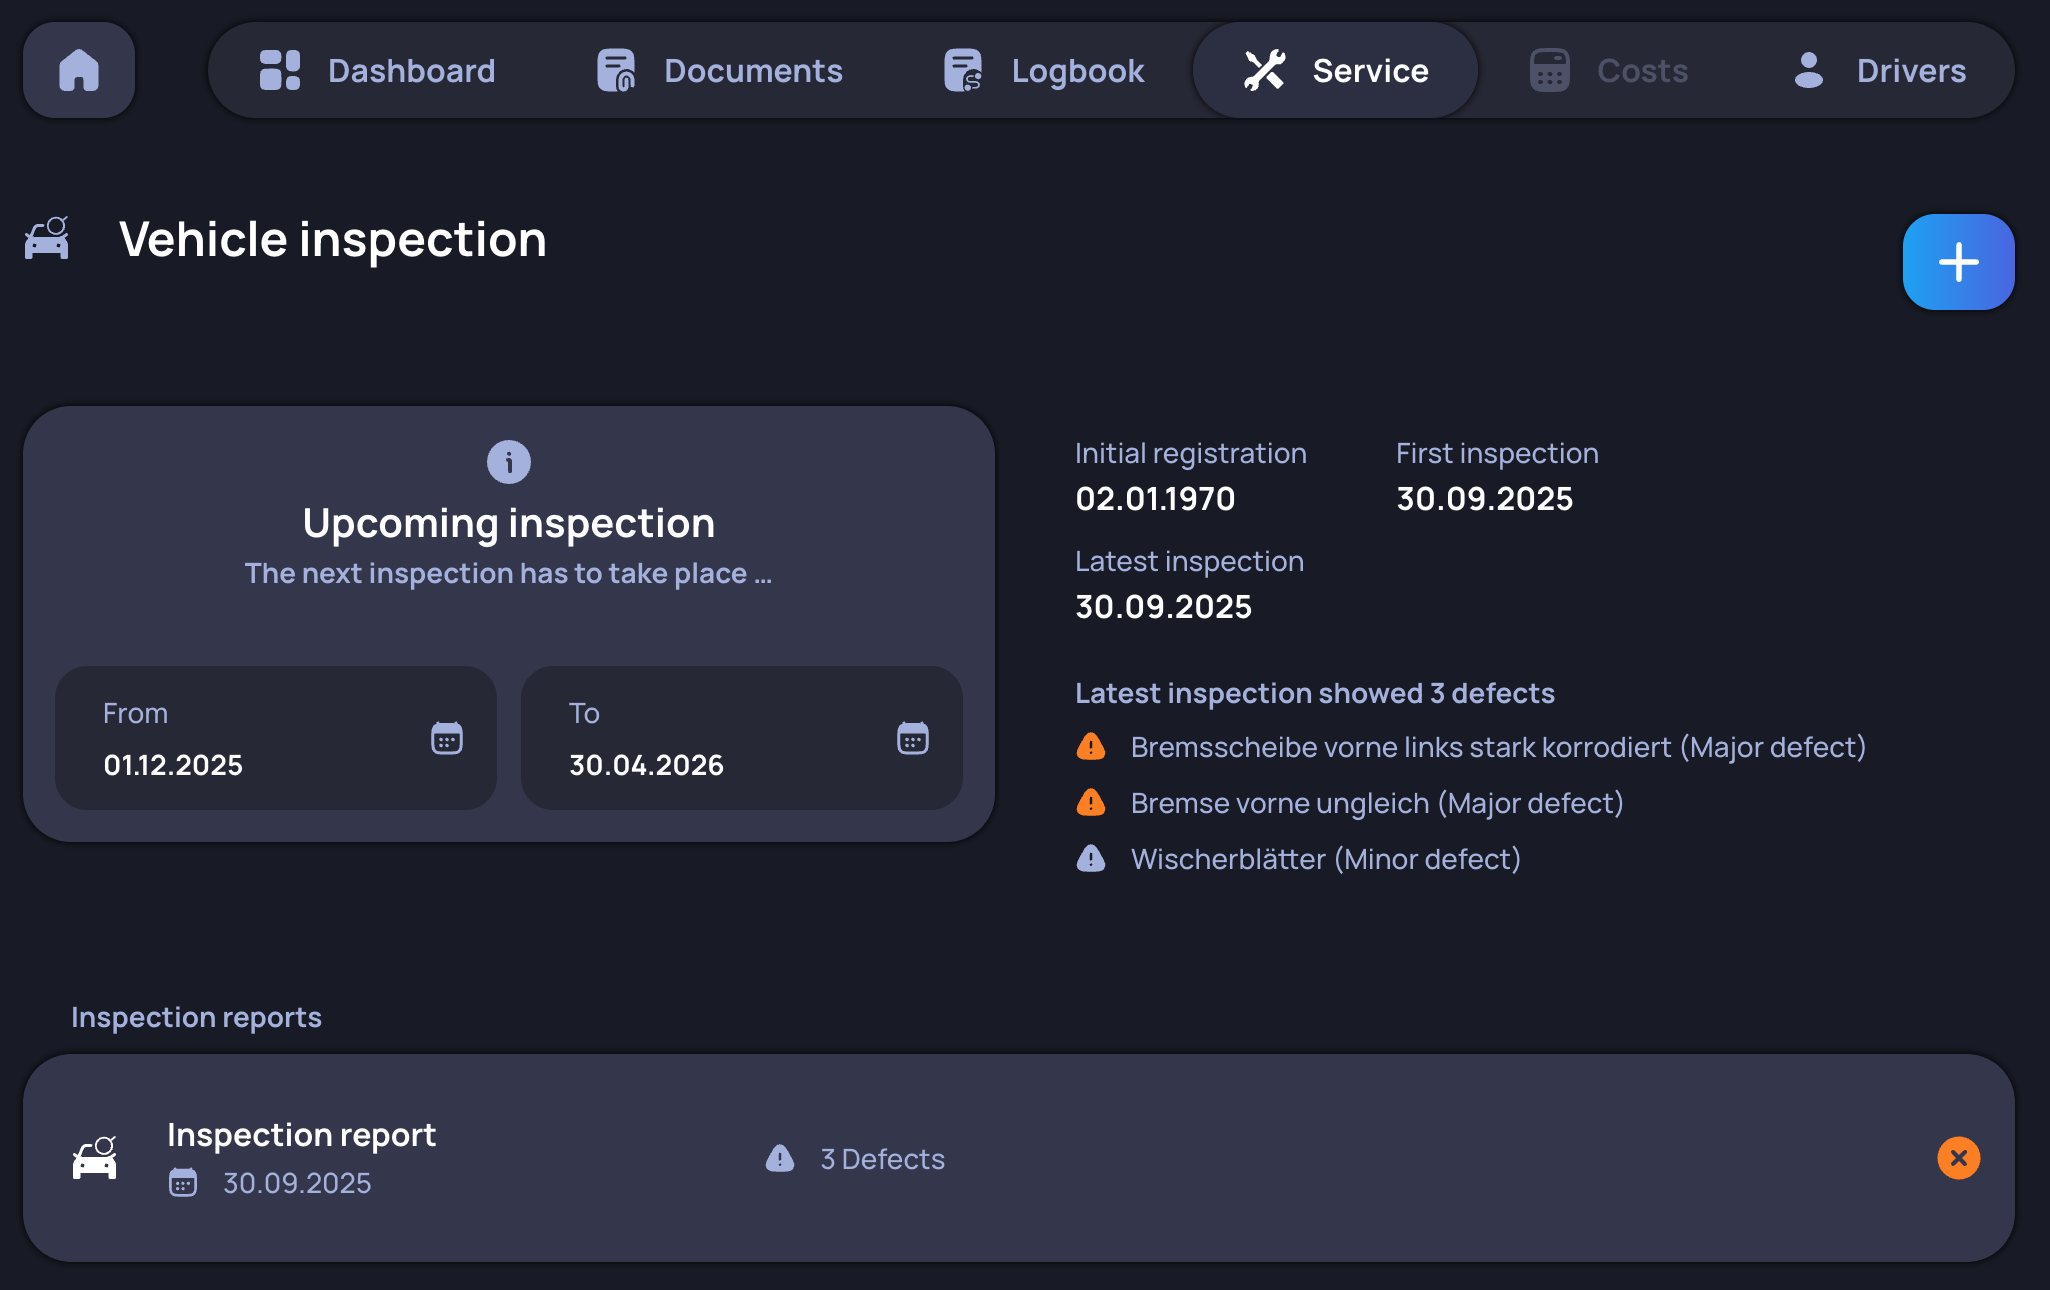Remove the inspection report with orange X

click(1958, 1158)
